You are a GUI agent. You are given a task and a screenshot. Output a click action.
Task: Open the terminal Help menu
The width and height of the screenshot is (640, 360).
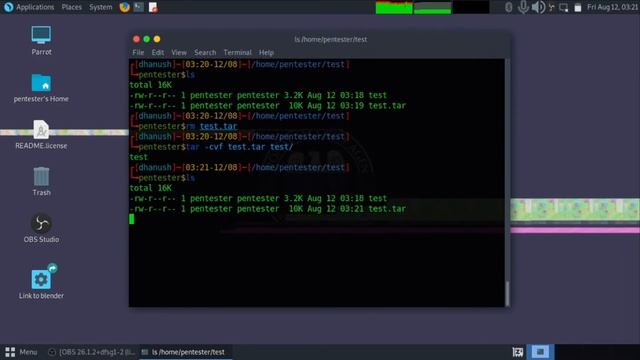click(x=266, y=52)
